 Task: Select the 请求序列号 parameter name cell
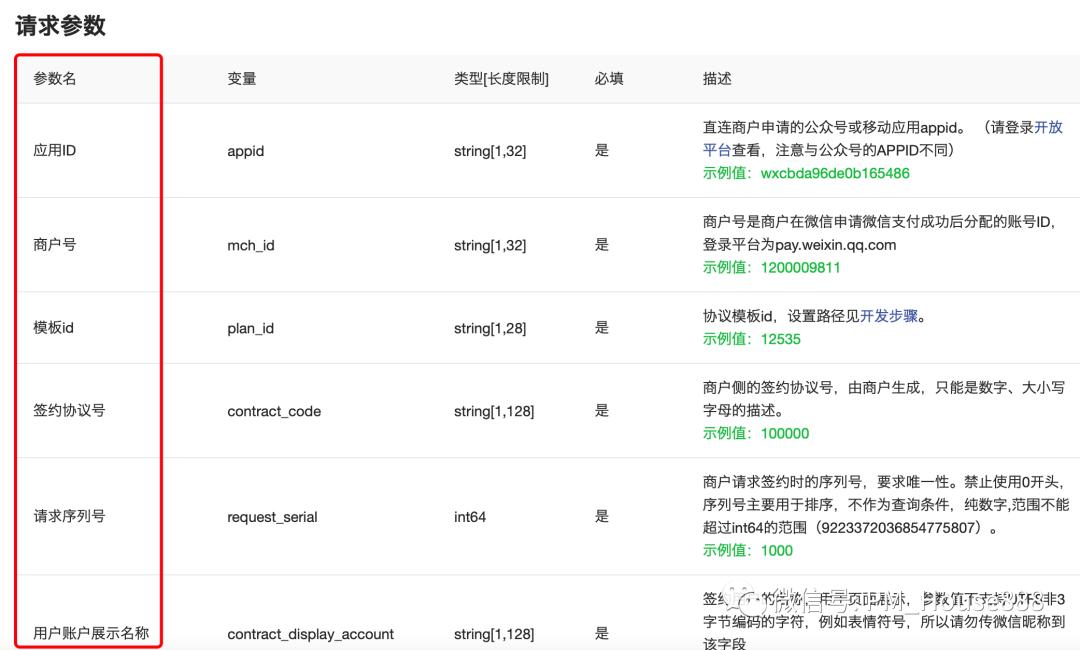click(x=69, y=516)
